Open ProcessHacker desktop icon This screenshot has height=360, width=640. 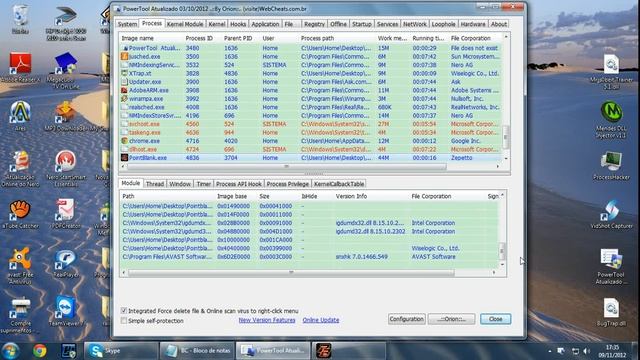[x=611, y=166]
